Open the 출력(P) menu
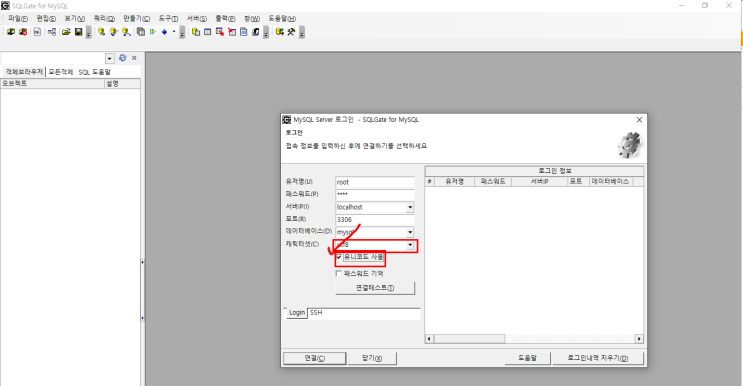 (225, 18)
